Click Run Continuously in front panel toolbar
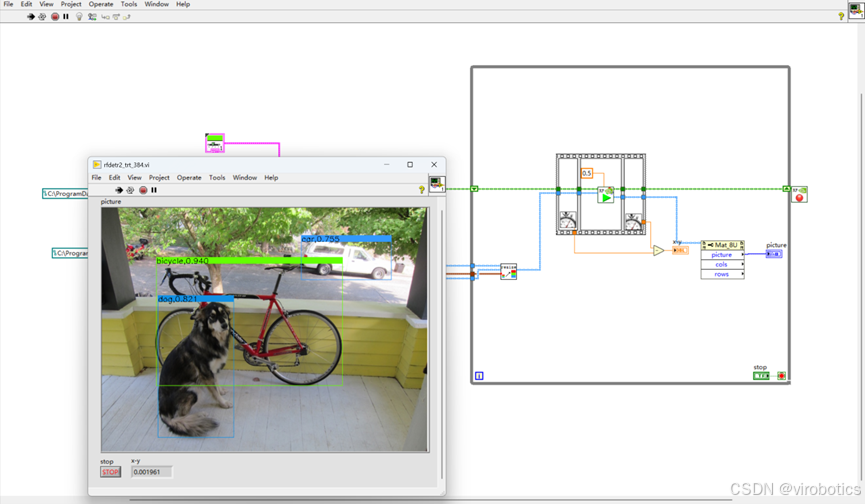The width and height of the screenshot is (865, 504). [x=130, y=190]
